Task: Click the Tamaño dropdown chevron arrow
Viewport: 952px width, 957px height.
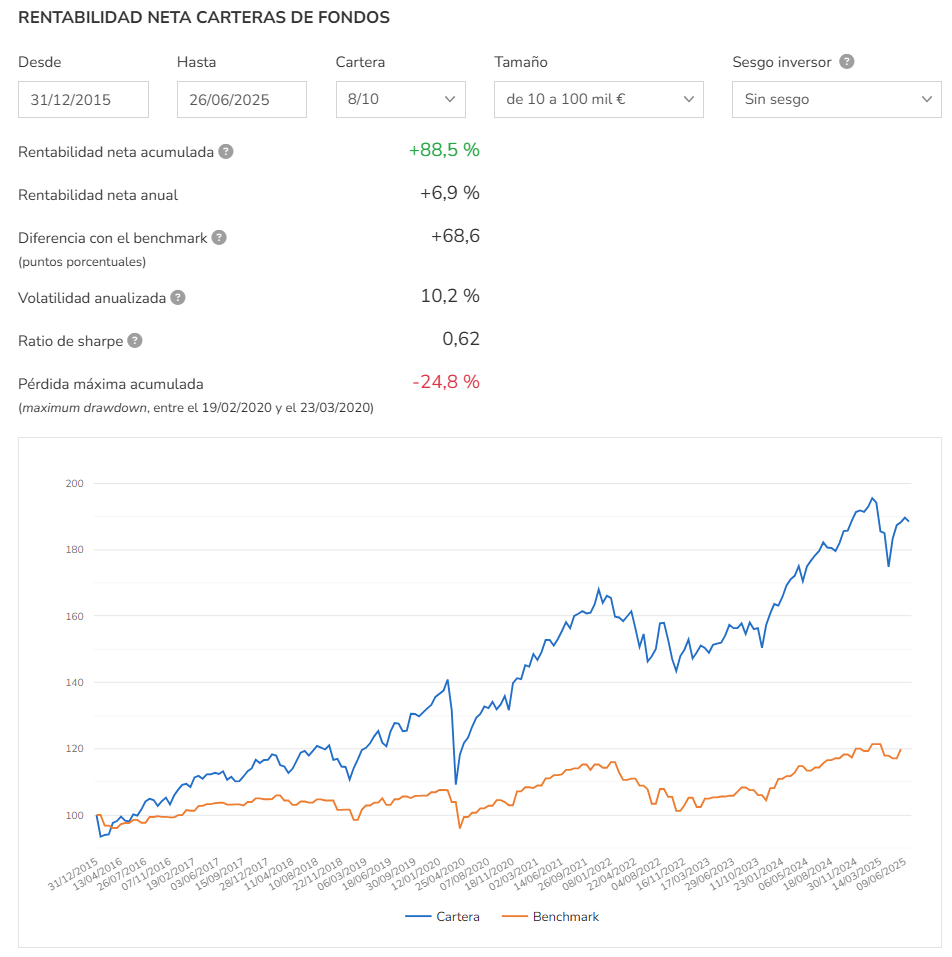Action: pos(689,99)
